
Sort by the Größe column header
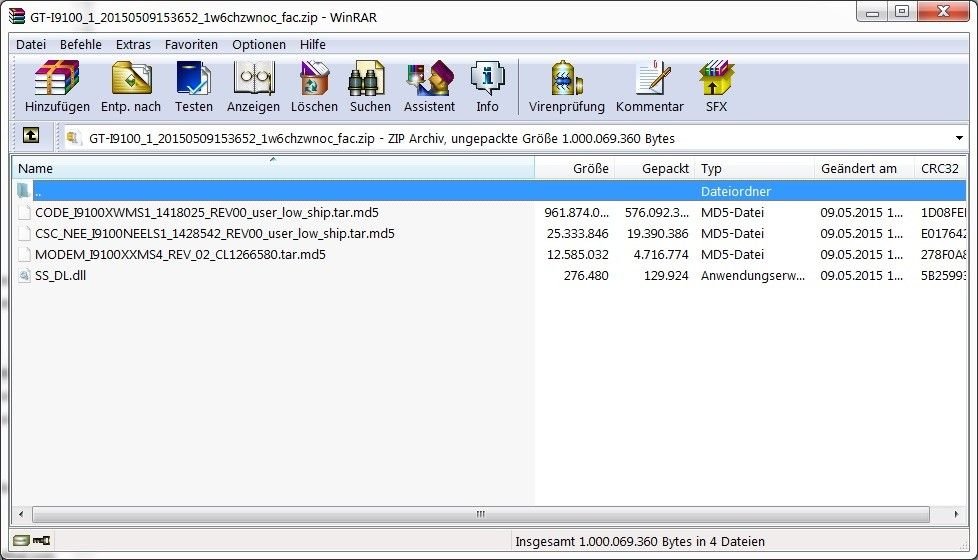(574, 168)
